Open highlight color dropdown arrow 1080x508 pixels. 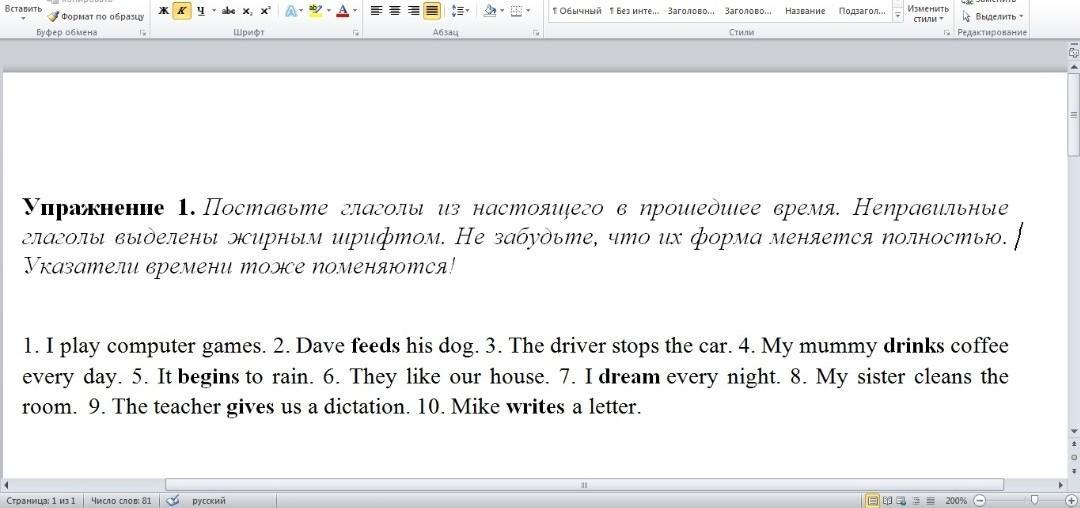(x=328, y=10)
